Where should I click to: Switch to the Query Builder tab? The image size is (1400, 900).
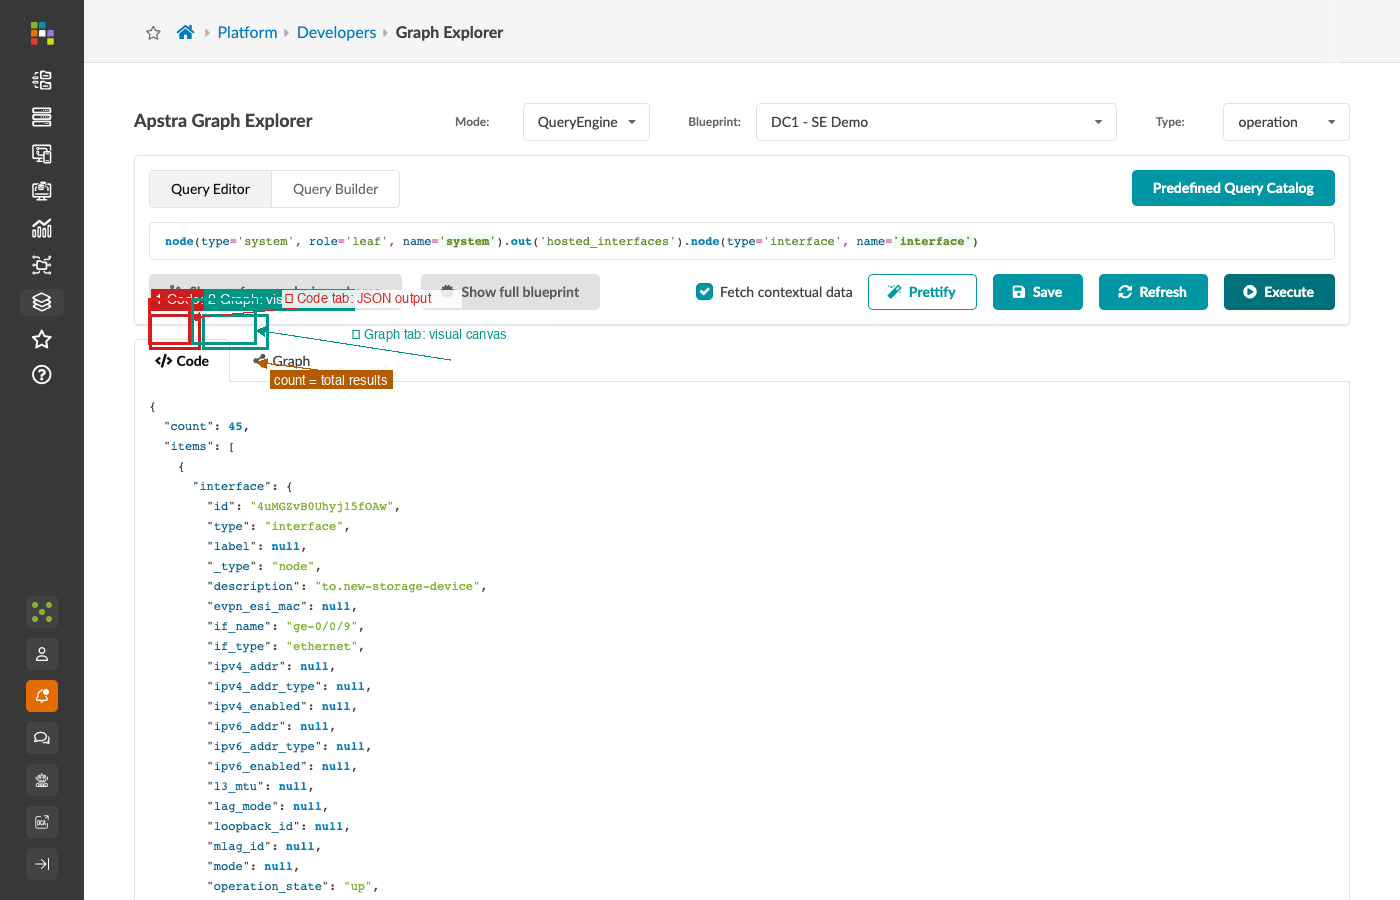[335, 189]
